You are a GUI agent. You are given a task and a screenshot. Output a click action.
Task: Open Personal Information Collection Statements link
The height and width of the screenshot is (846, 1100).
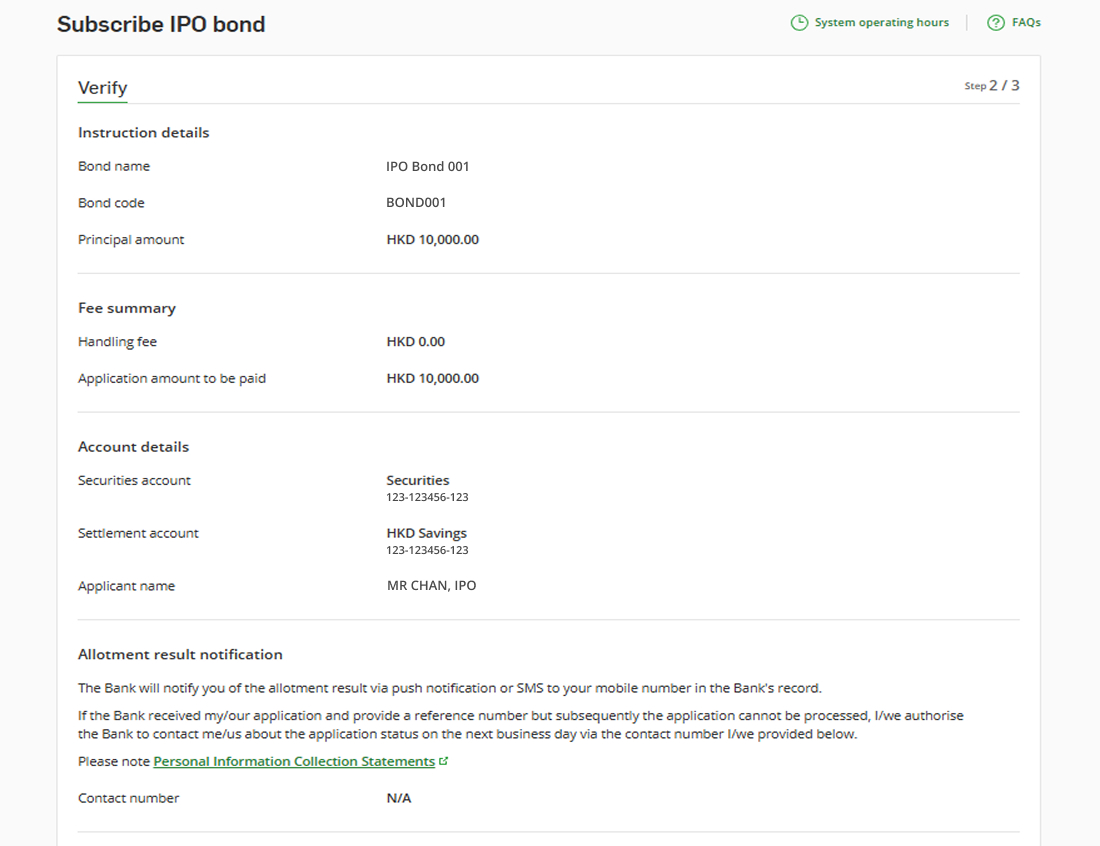[294, 762]
